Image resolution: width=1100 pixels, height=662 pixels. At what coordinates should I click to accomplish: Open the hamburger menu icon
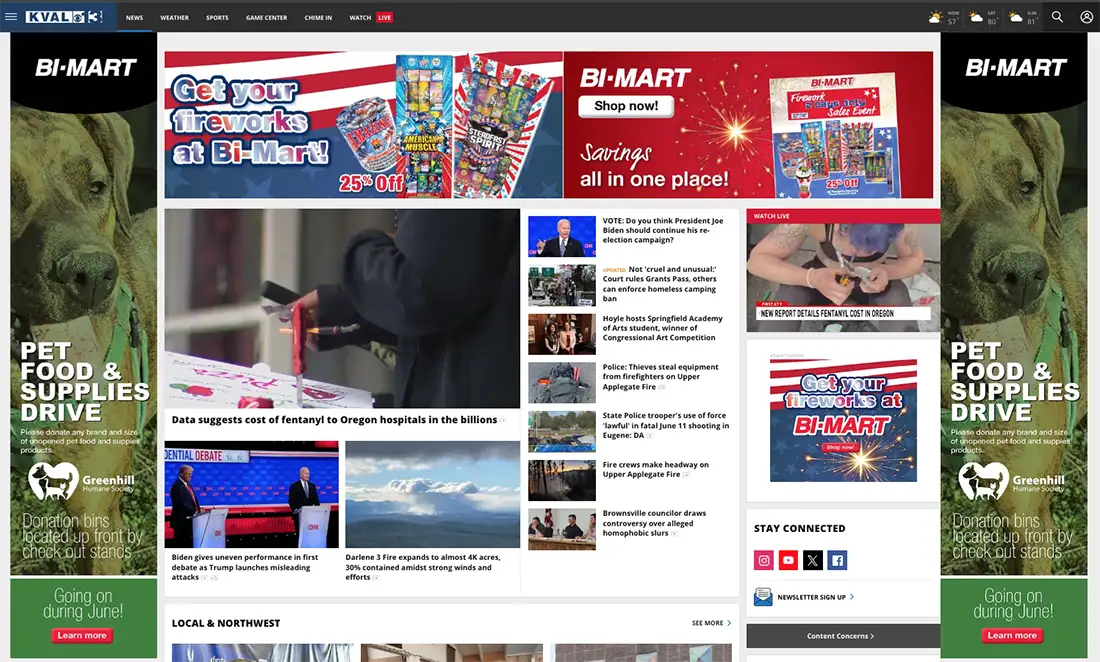[11, 16]
